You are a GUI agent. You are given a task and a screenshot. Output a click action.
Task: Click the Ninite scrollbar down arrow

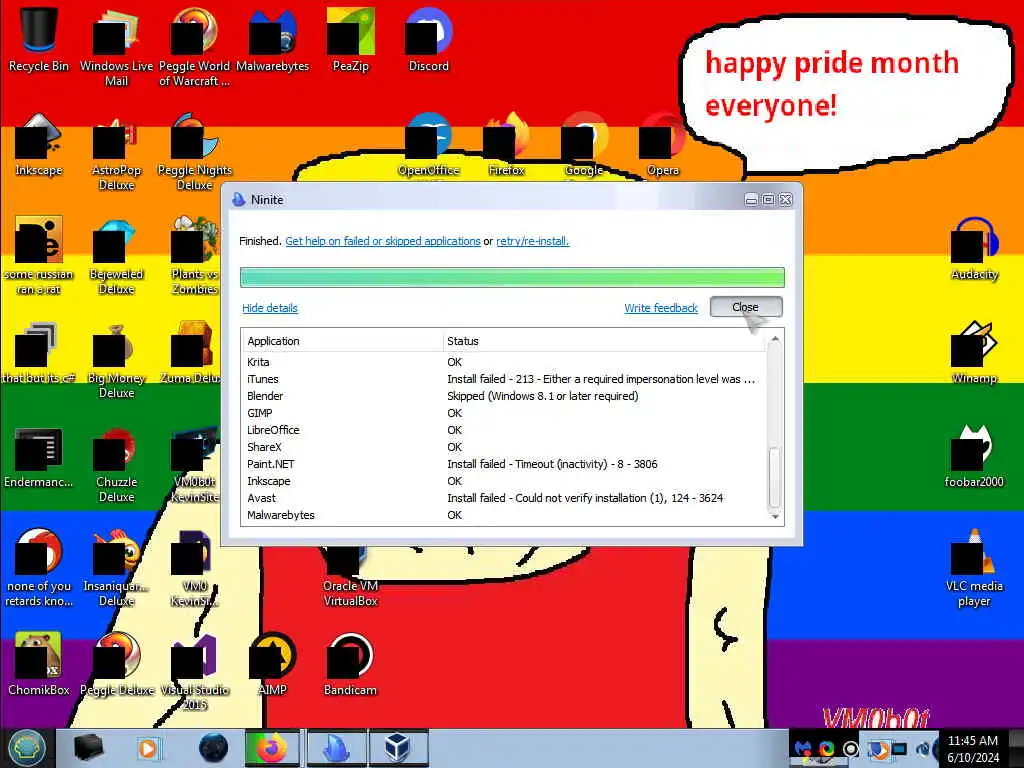775,517
